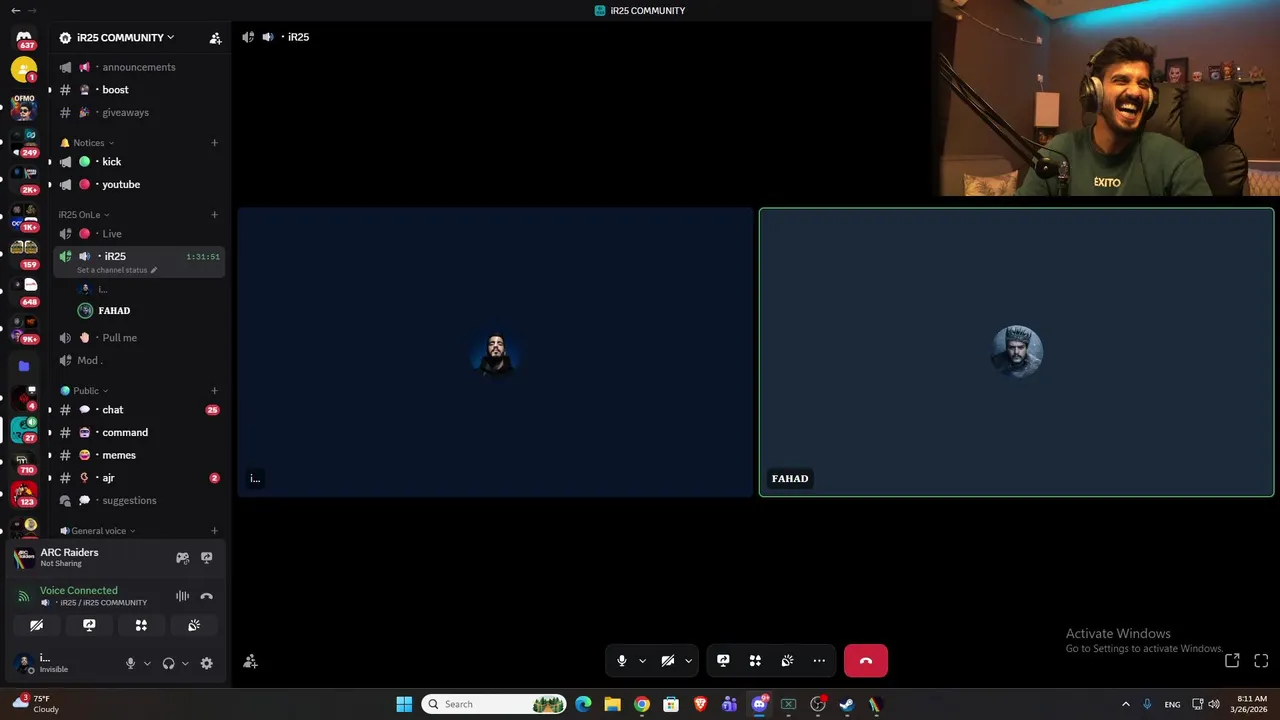This screenshot has height=720, width=1280.
Task: Turn on camera from sidebar voice panel
Action: click(x=36, y=625)
